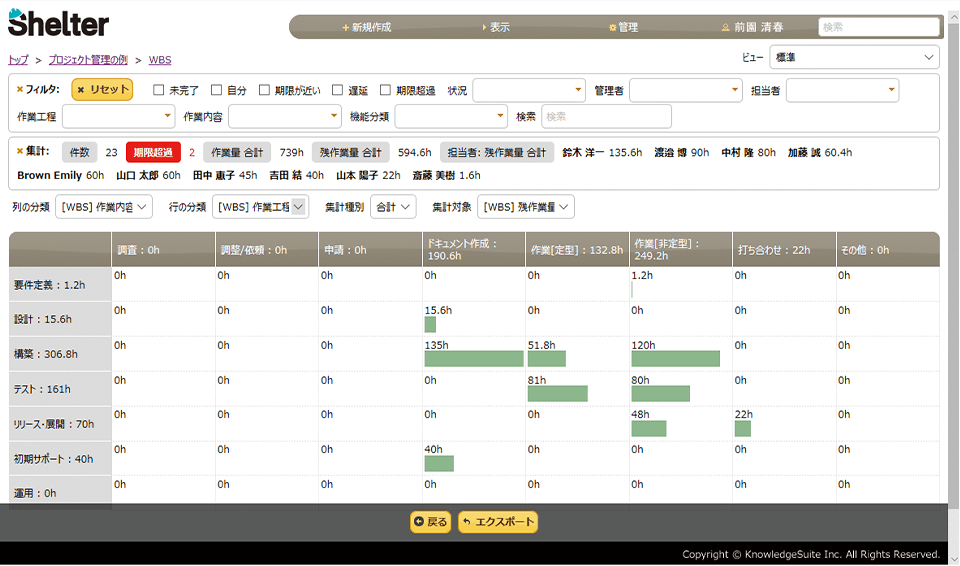Click the Shelter logo
Screen dimensions: 960x566
[x=58, y=24]
